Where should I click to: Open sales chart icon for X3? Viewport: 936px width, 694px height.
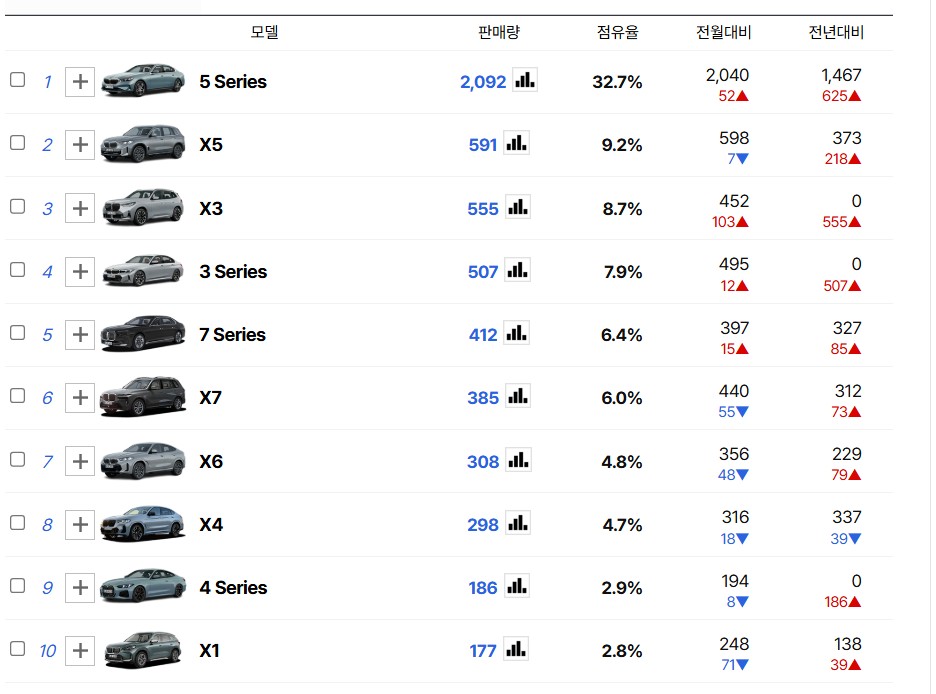click(518, 207)
